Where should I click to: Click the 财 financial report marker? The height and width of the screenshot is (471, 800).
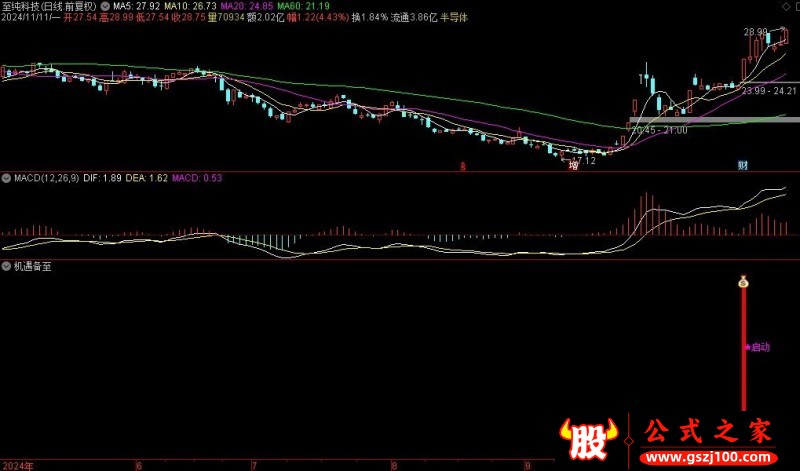743,165
